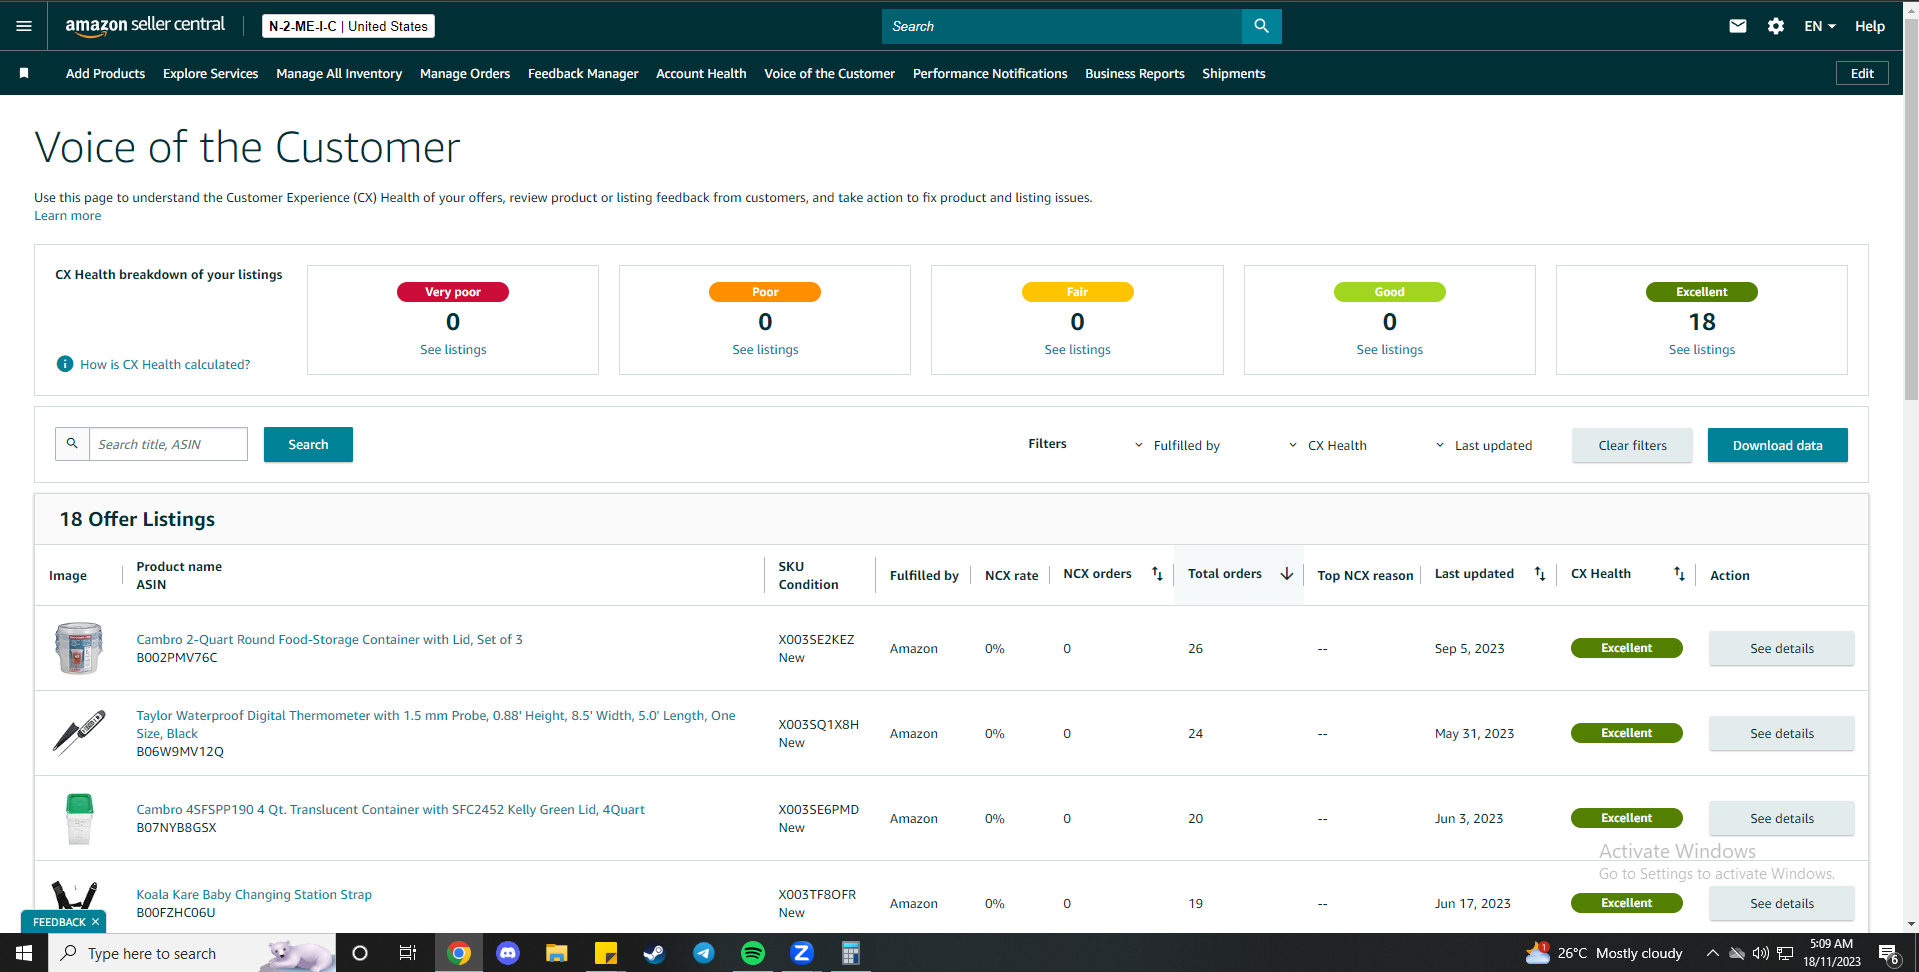The width and height of the screenshot is (1919, 972).
Task: Click Download data button
Action: 1777,445
